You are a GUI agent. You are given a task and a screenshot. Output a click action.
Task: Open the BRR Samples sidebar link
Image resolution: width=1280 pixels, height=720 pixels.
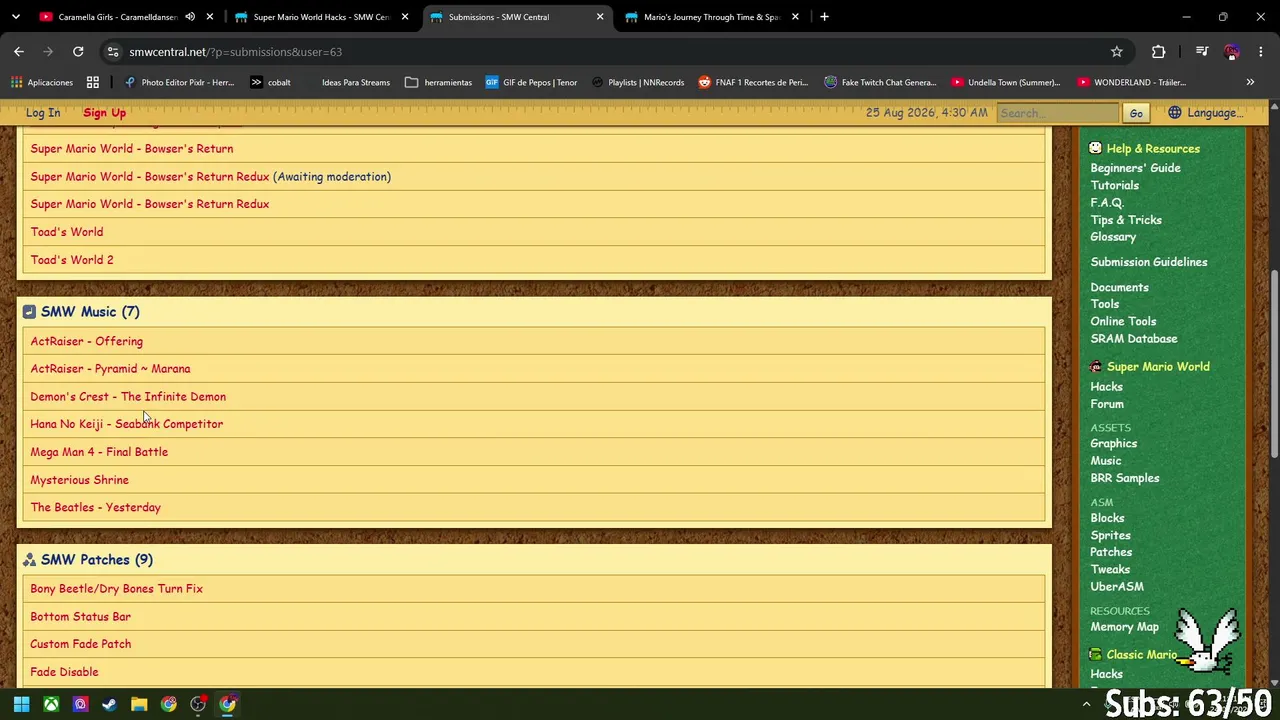pyautogui.click(x=1125, y=478)
